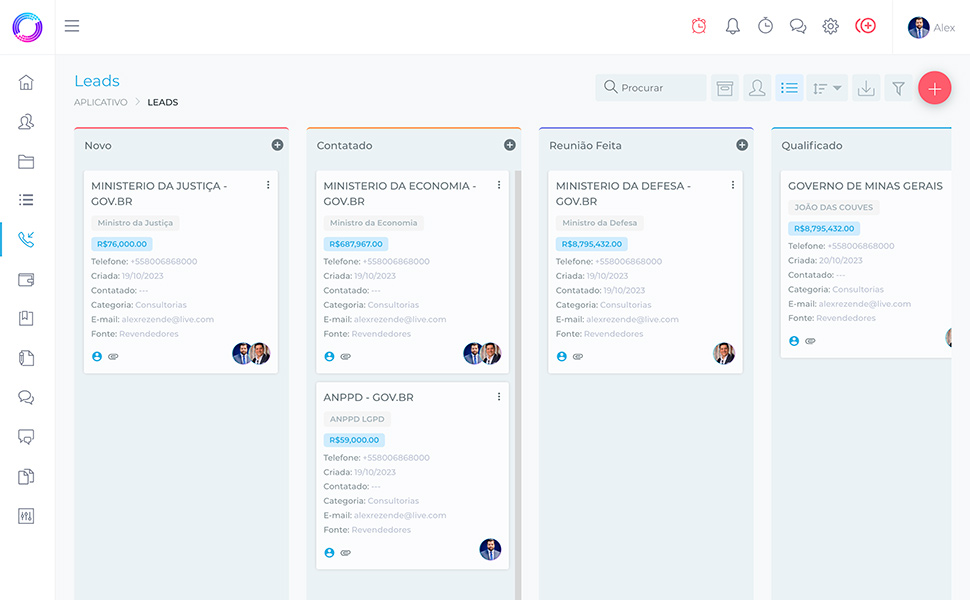Click the LEADS breadcrumb
This screenshot has height=600, width=970.
163,102
